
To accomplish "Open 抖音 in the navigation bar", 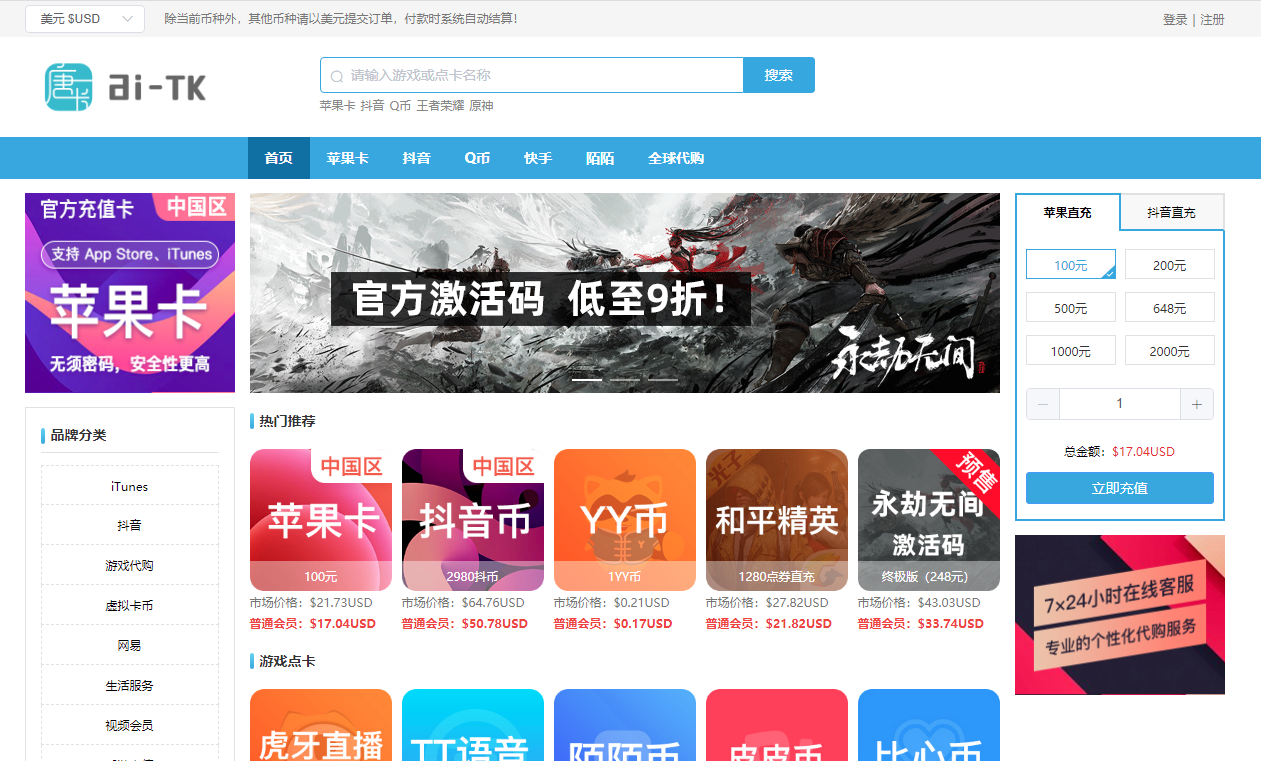I will [416, 158].
